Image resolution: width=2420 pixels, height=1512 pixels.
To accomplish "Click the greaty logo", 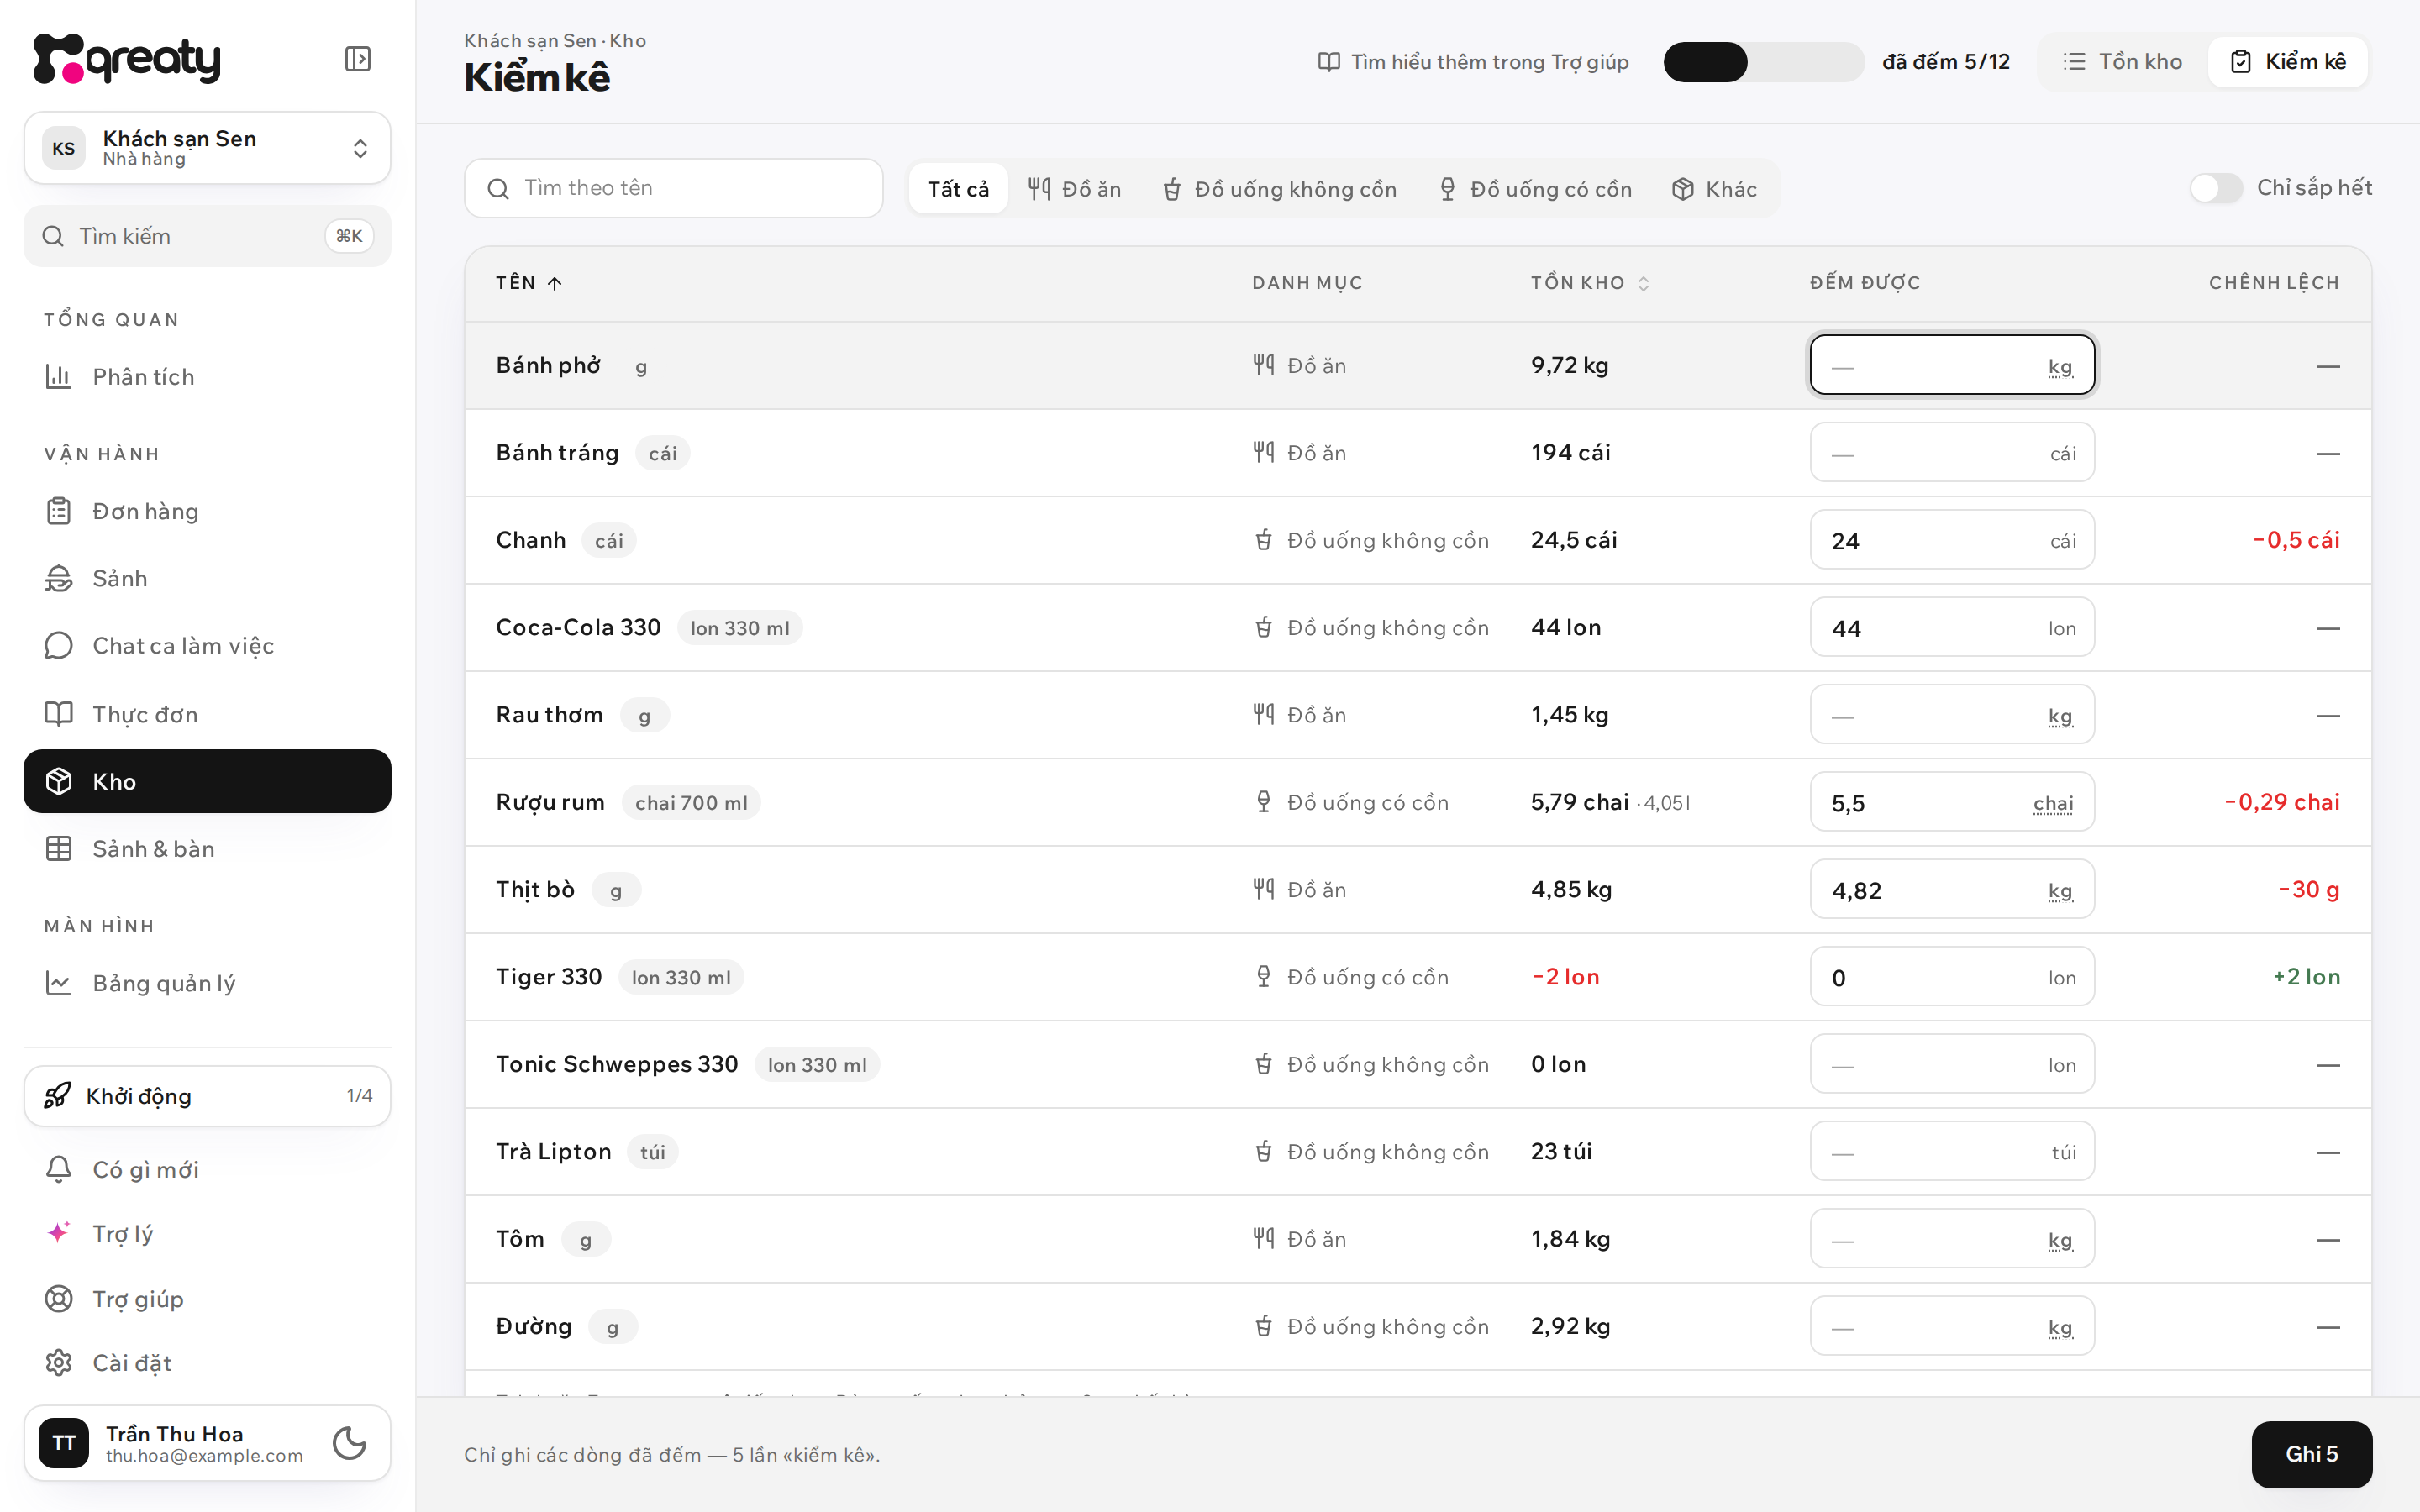I will [x=127, y=59].
